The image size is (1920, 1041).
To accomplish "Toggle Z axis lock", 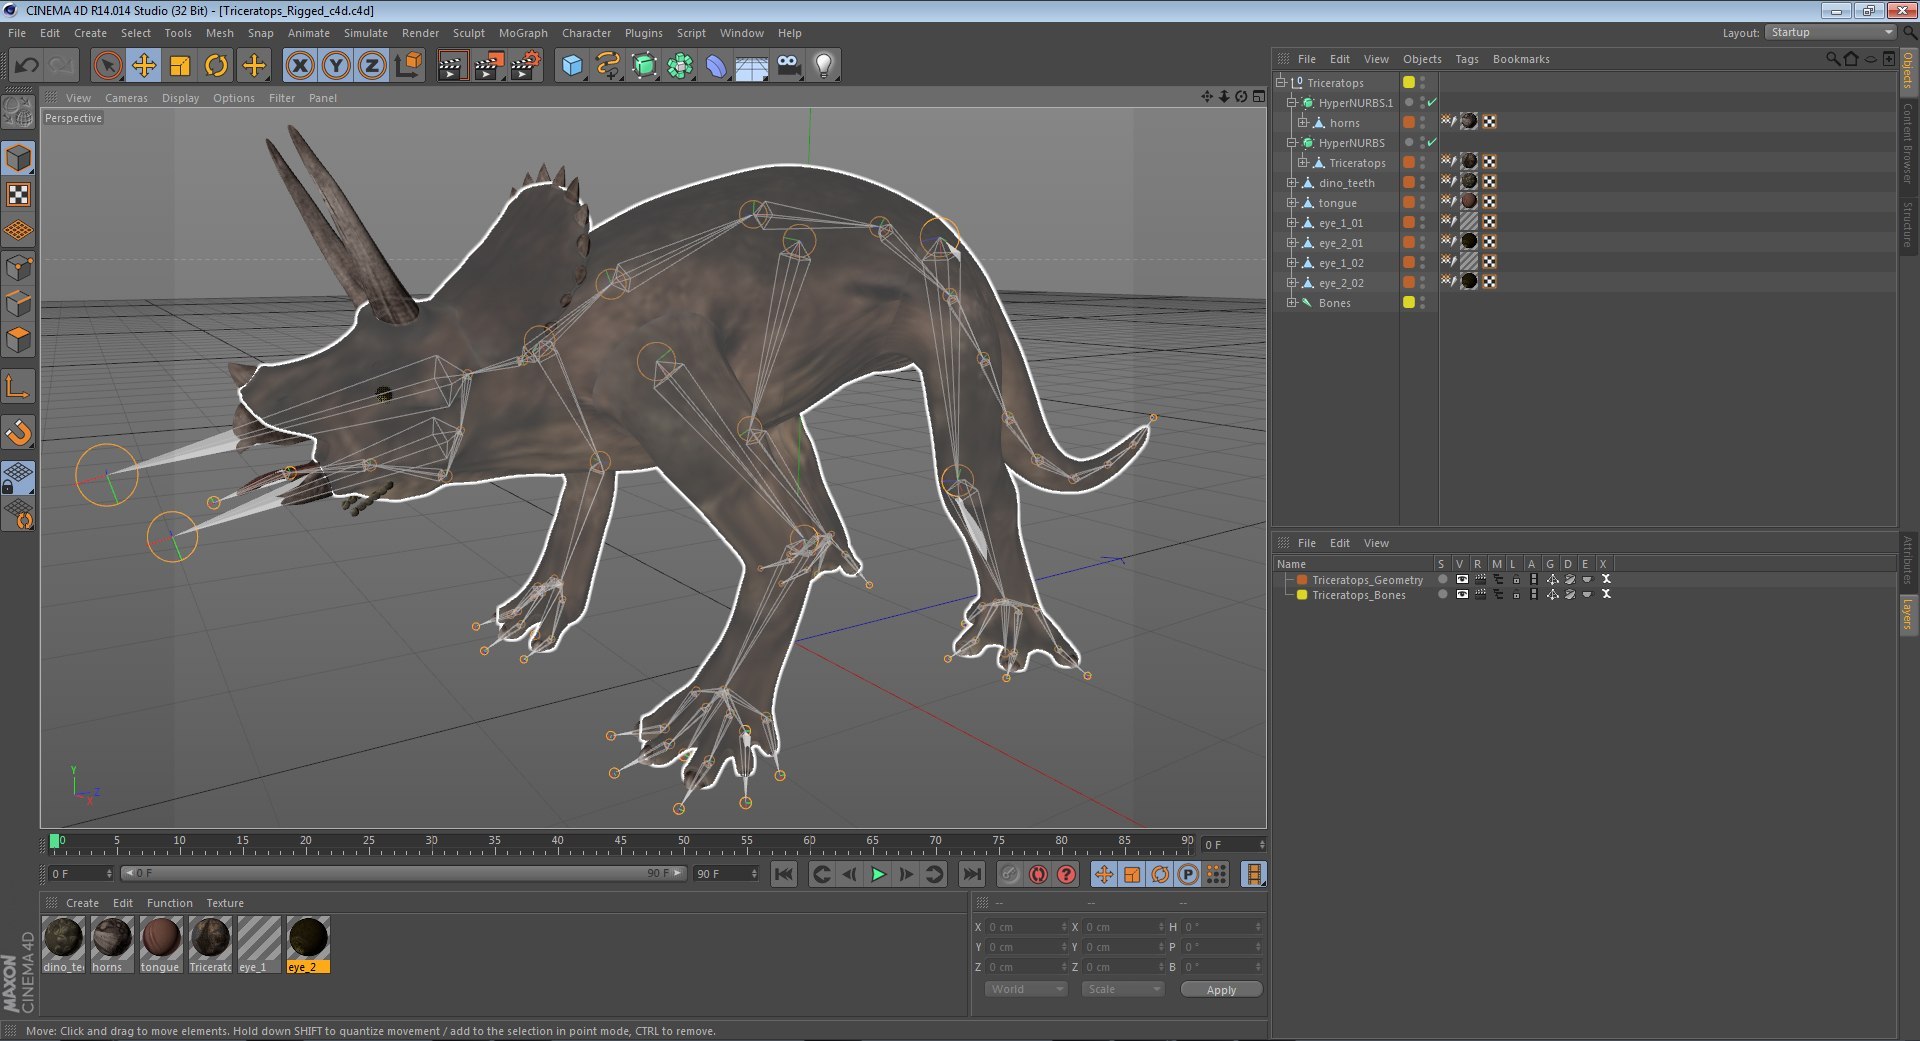I will coord(372,66).
